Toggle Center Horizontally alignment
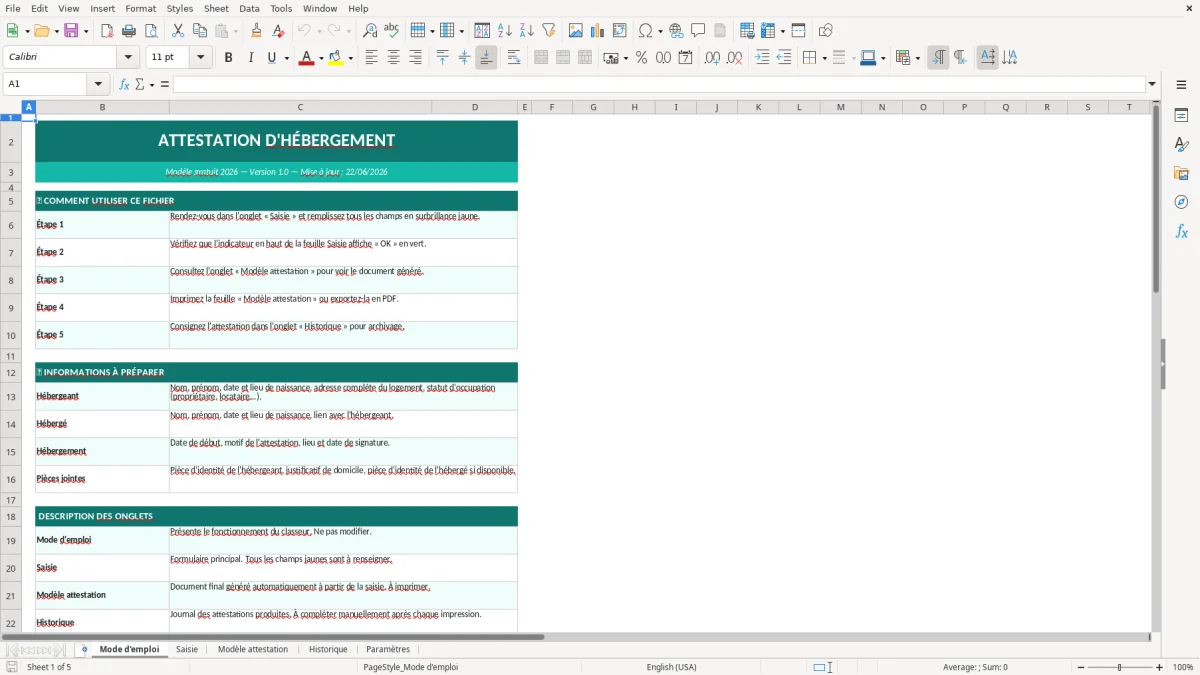The image size is (1200, 675). tap(393, 58)
